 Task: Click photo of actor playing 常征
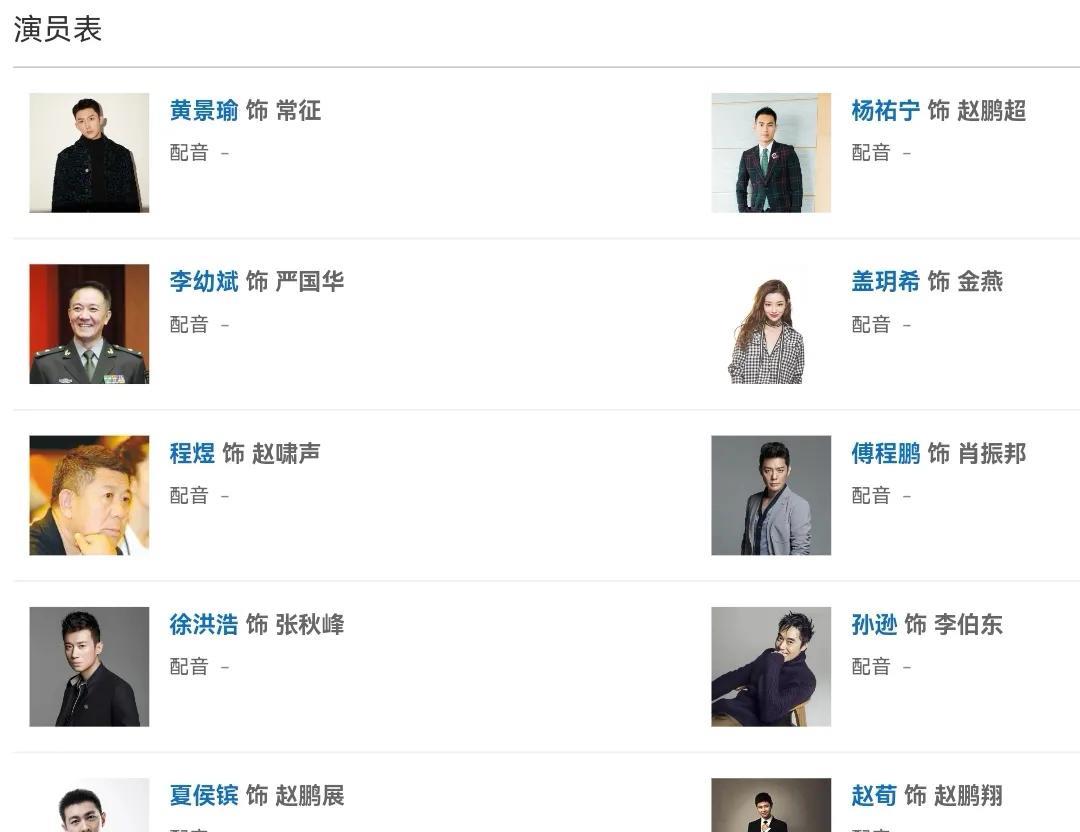[x=89, y=153]
